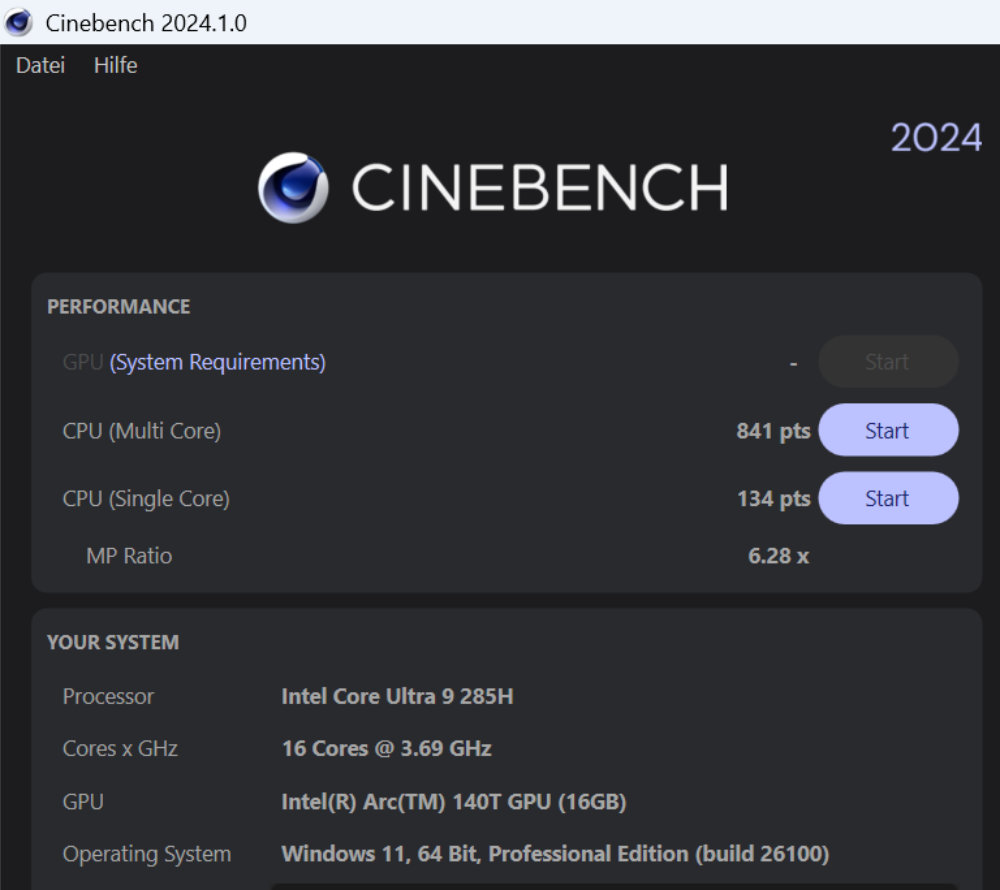The image size is (1000, 890).
Task: Click the disabled GPU Start button
Action: point(887,362)
